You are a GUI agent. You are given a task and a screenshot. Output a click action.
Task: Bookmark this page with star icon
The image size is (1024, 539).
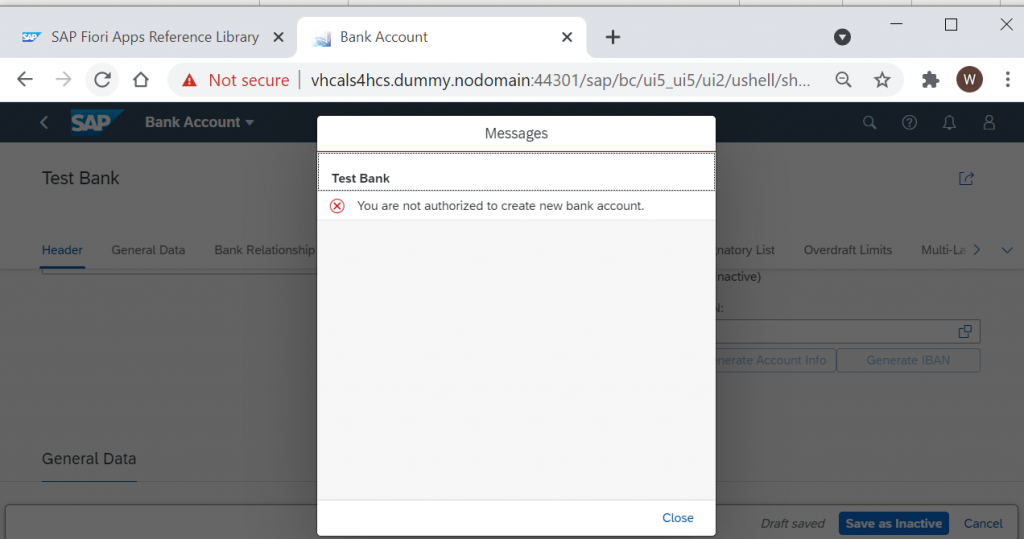coord(882,80)
